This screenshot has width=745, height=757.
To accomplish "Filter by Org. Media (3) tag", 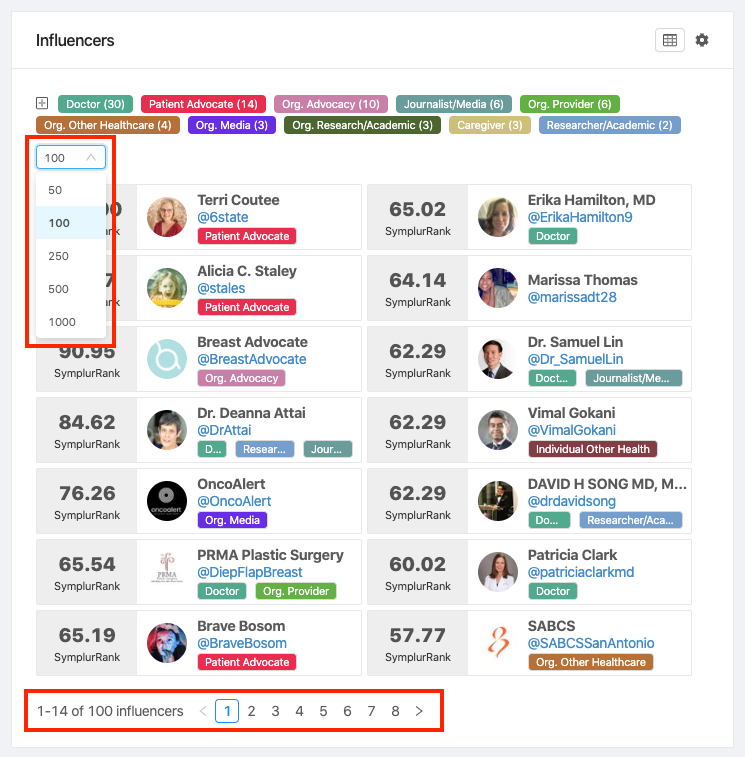I will 231,126.
